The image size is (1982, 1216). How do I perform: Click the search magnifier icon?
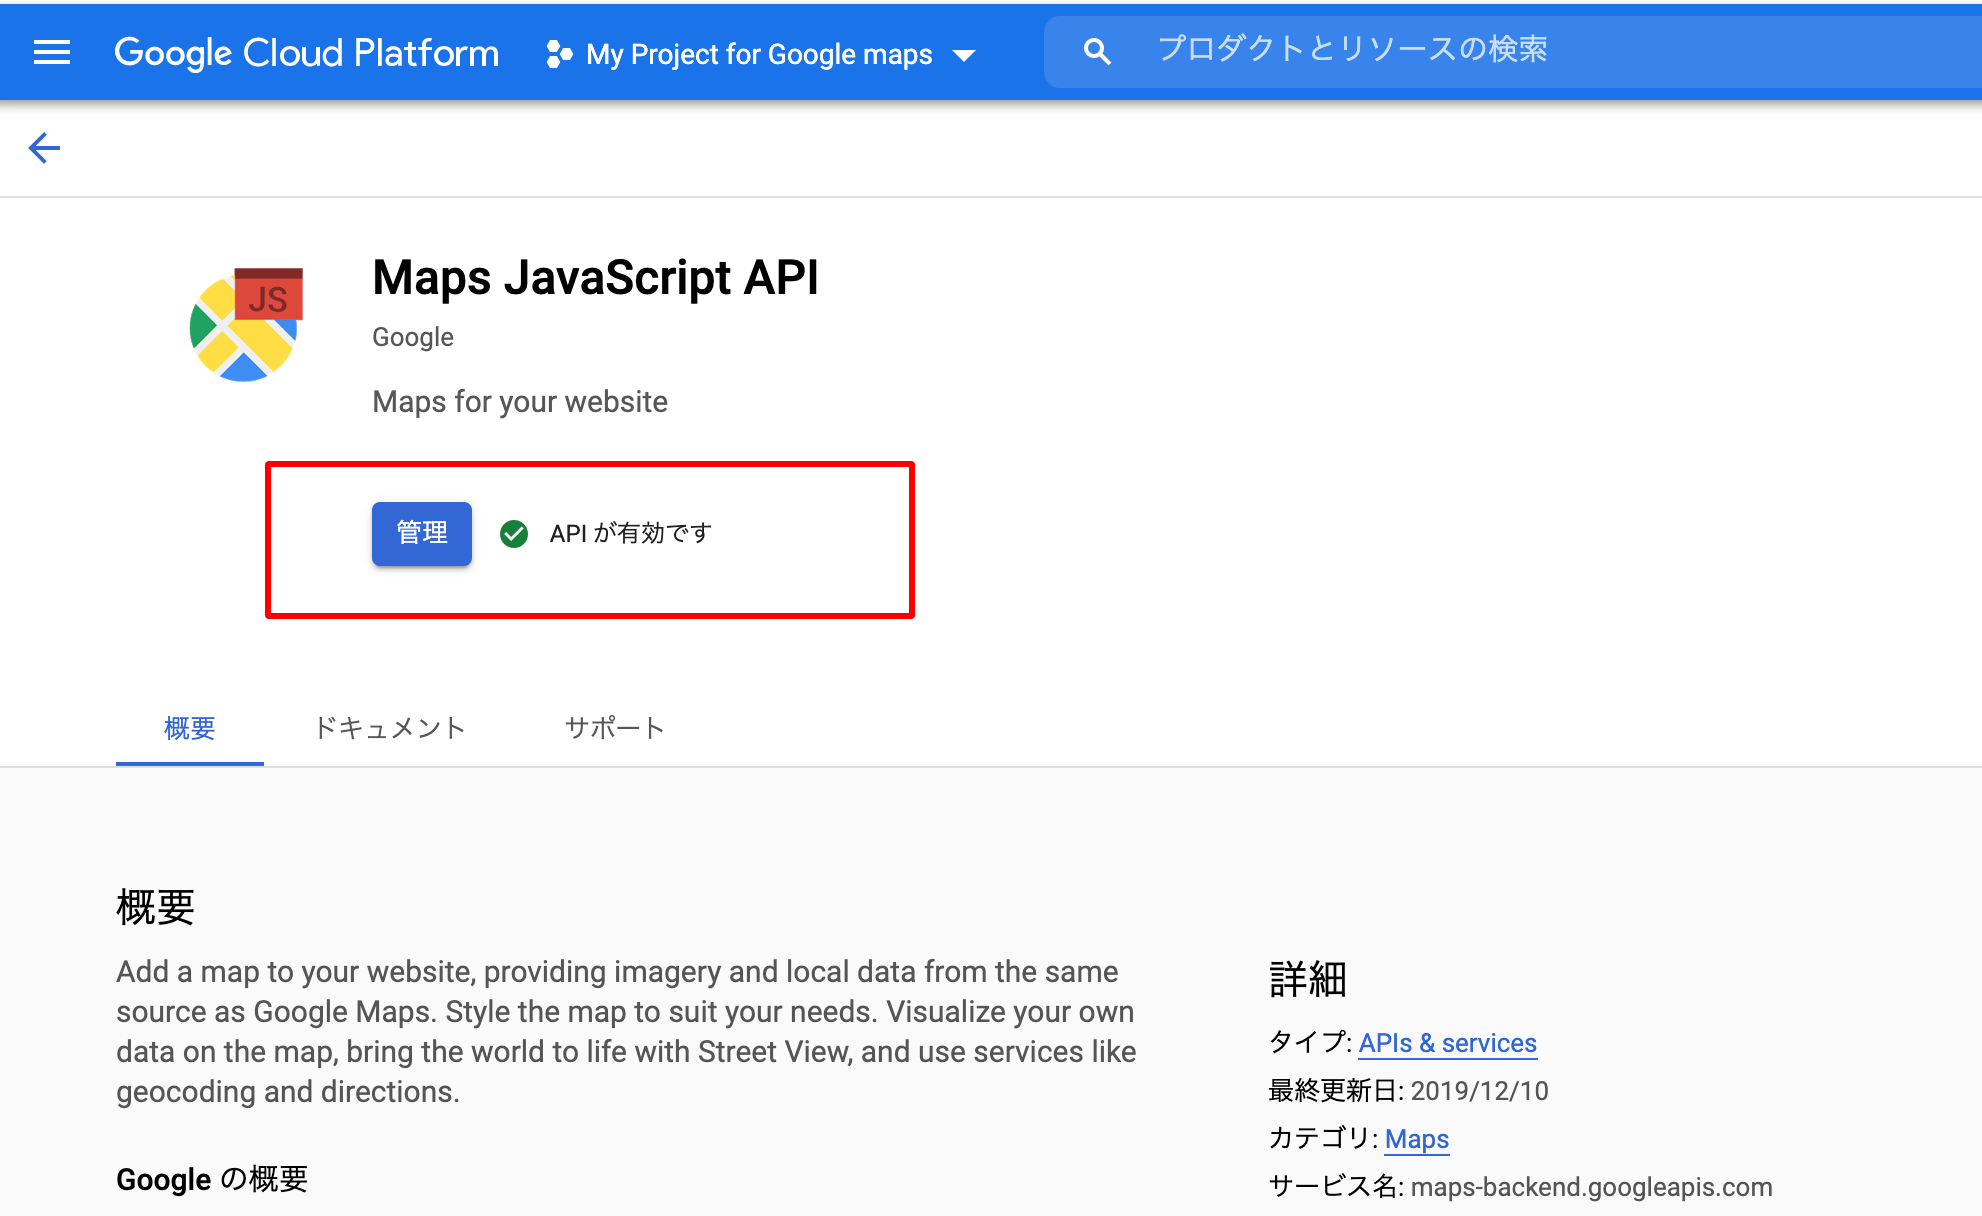point(1097,52)
